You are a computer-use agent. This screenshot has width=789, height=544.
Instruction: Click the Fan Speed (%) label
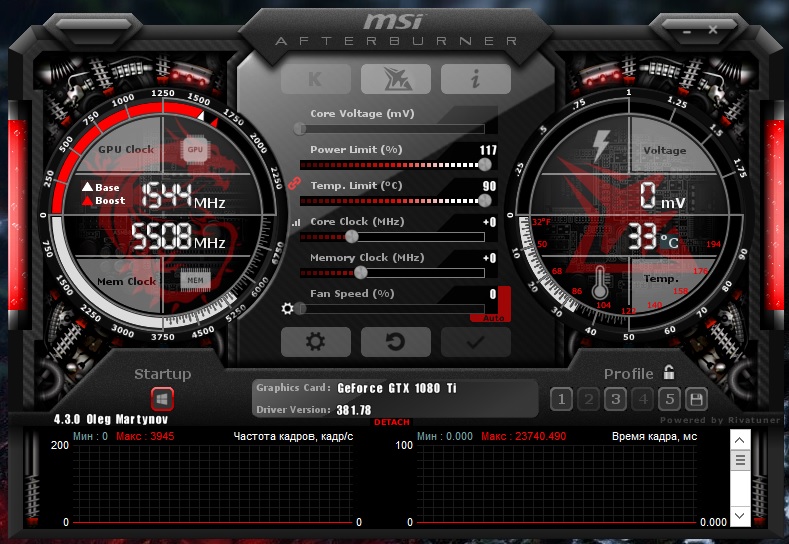(x=352, y=294)
